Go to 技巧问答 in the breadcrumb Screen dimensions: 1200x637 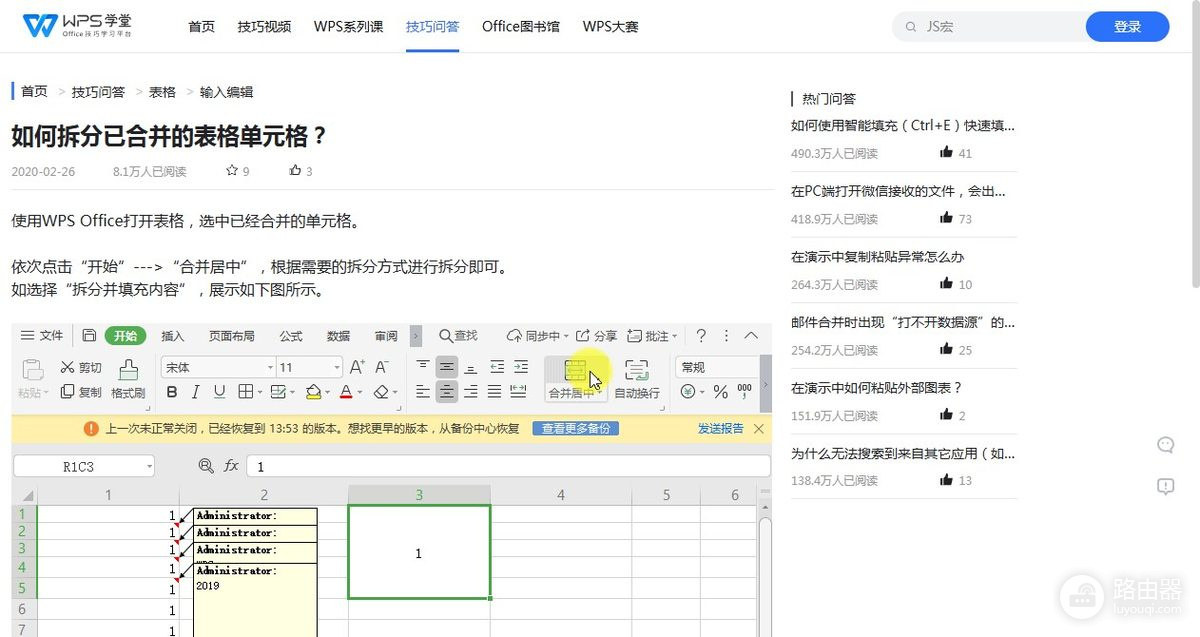point(98,91)
